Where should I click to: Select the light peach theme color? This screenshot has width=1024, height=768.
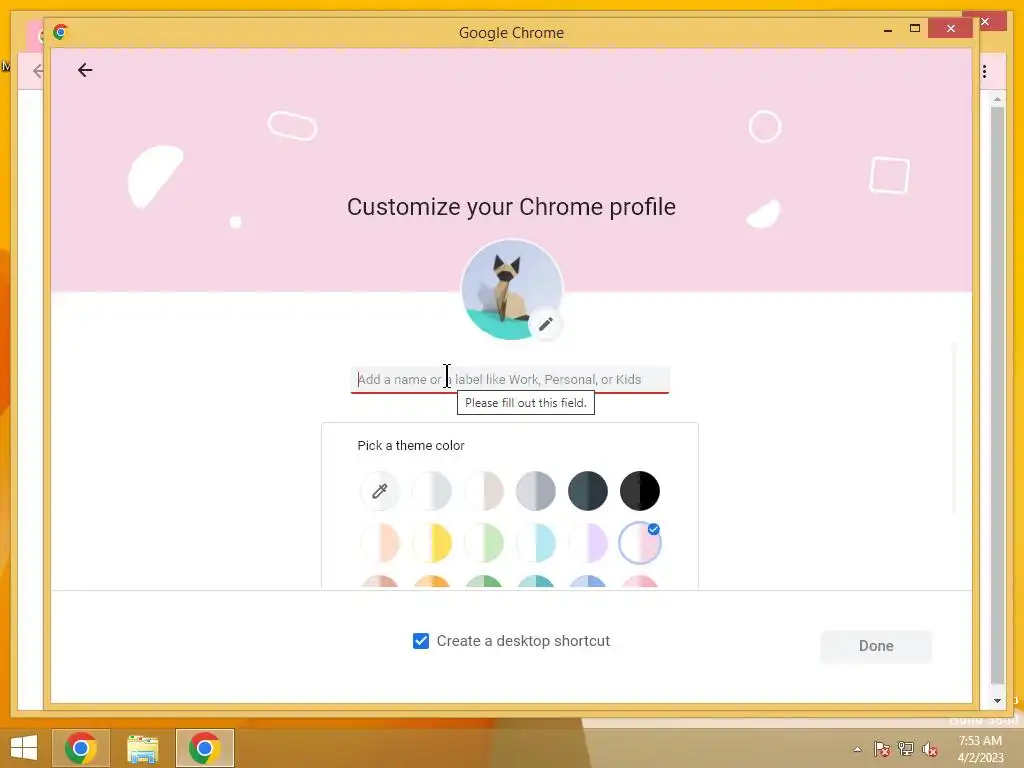[x=379, y=543]
